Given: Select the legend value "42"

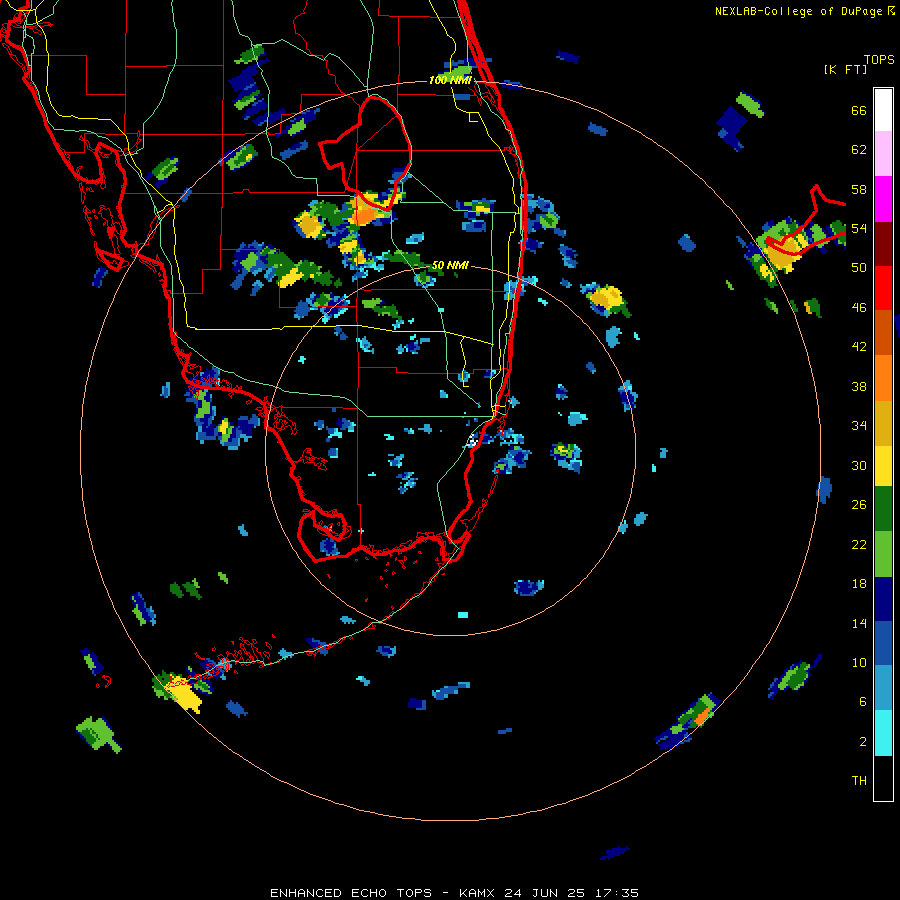Looking at the screenshot, I should 859,347.
